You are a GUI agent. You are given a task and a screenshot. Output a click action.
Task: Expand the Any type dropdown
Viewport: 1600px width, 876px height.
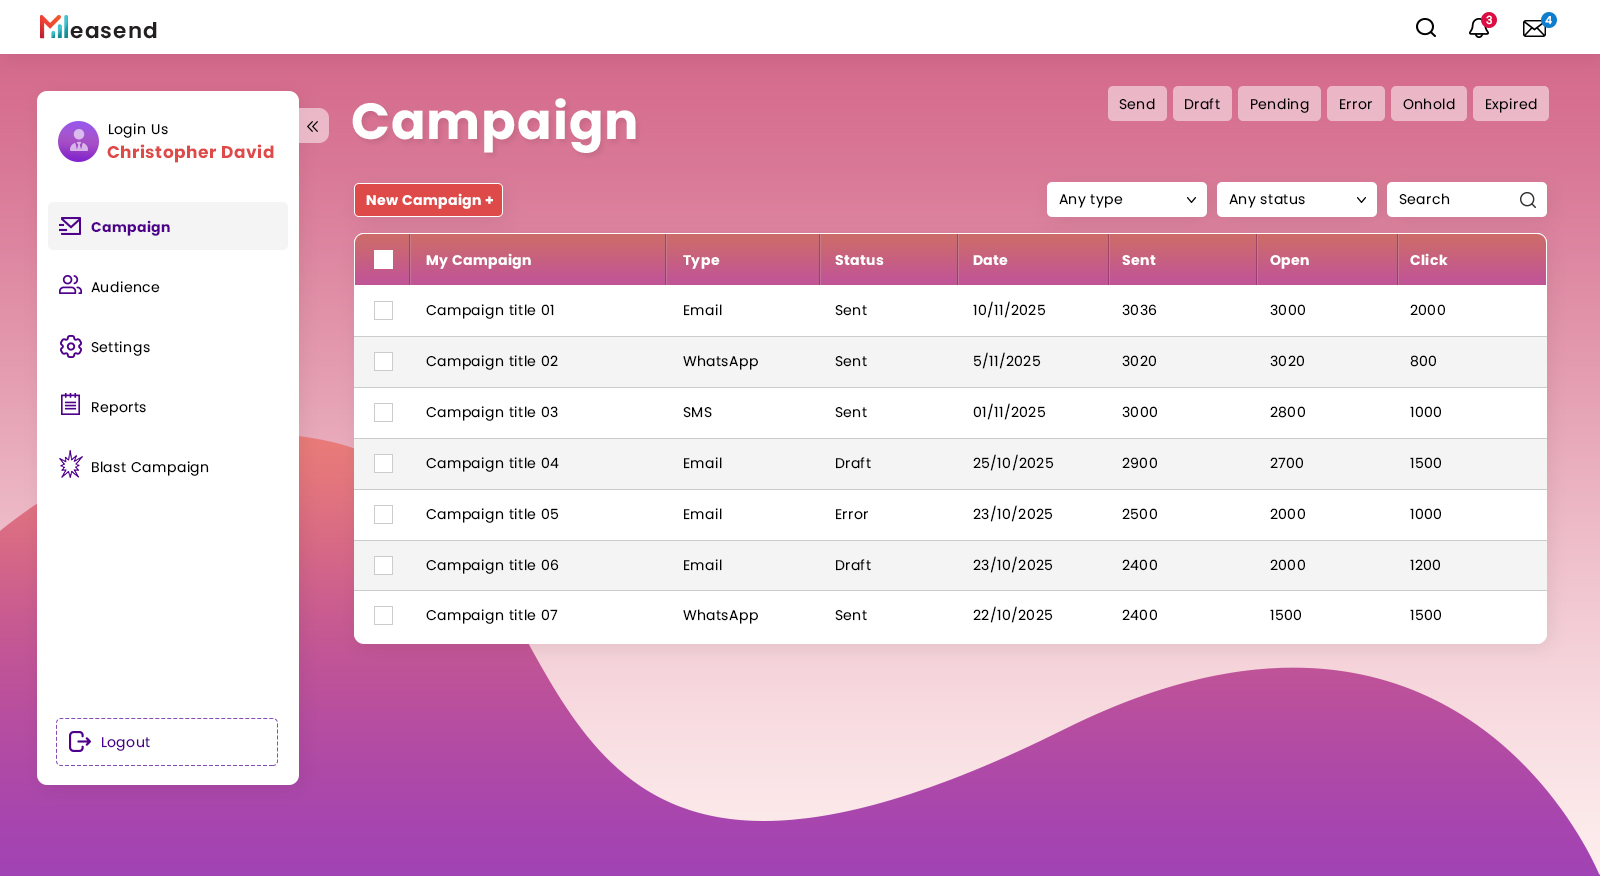point(1126,200)
